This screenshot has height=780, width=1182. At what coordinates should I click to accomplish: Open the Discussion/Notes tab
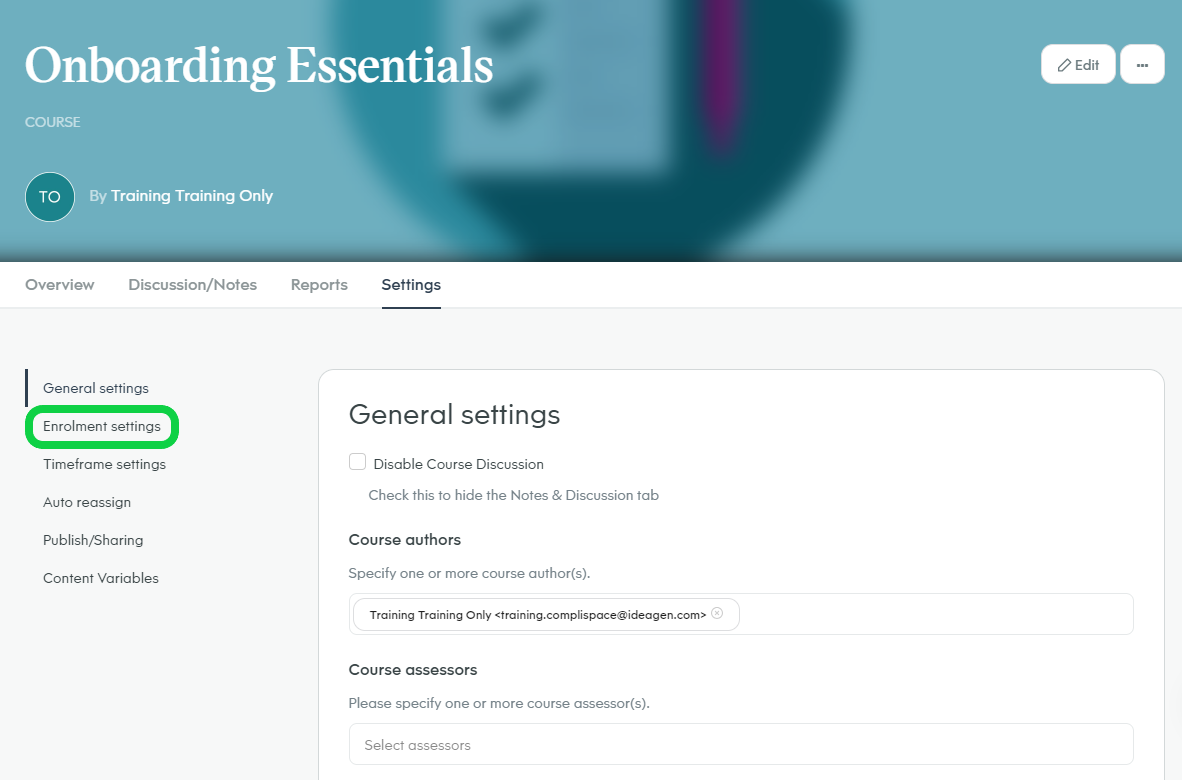[x=192, y=285]
